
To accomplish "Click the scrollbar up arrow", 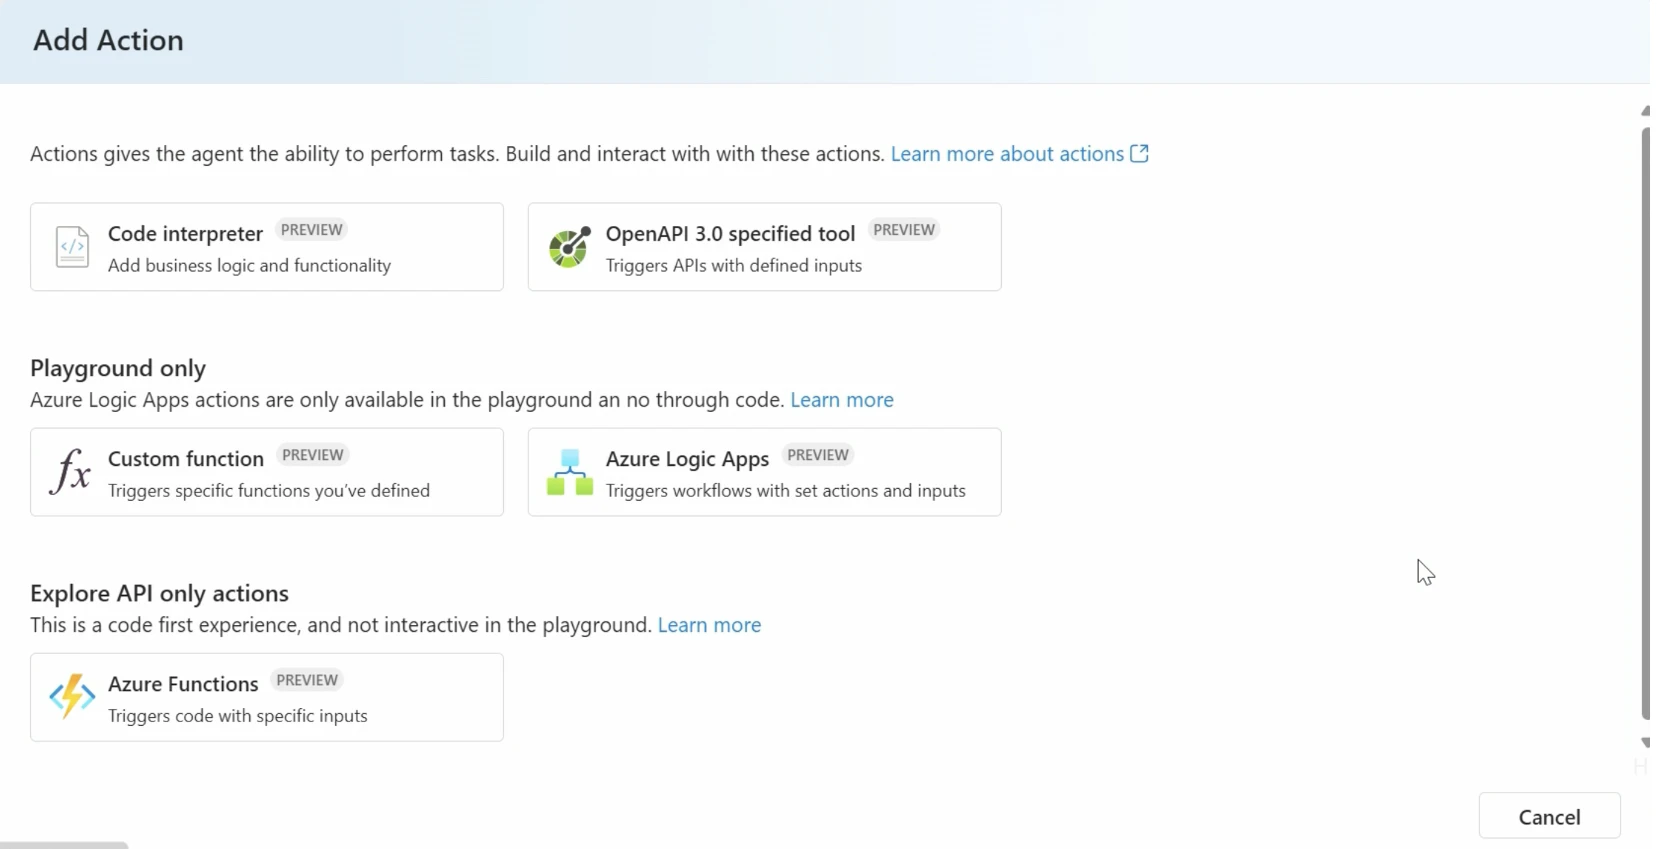I will click(x=1645, y=111).
